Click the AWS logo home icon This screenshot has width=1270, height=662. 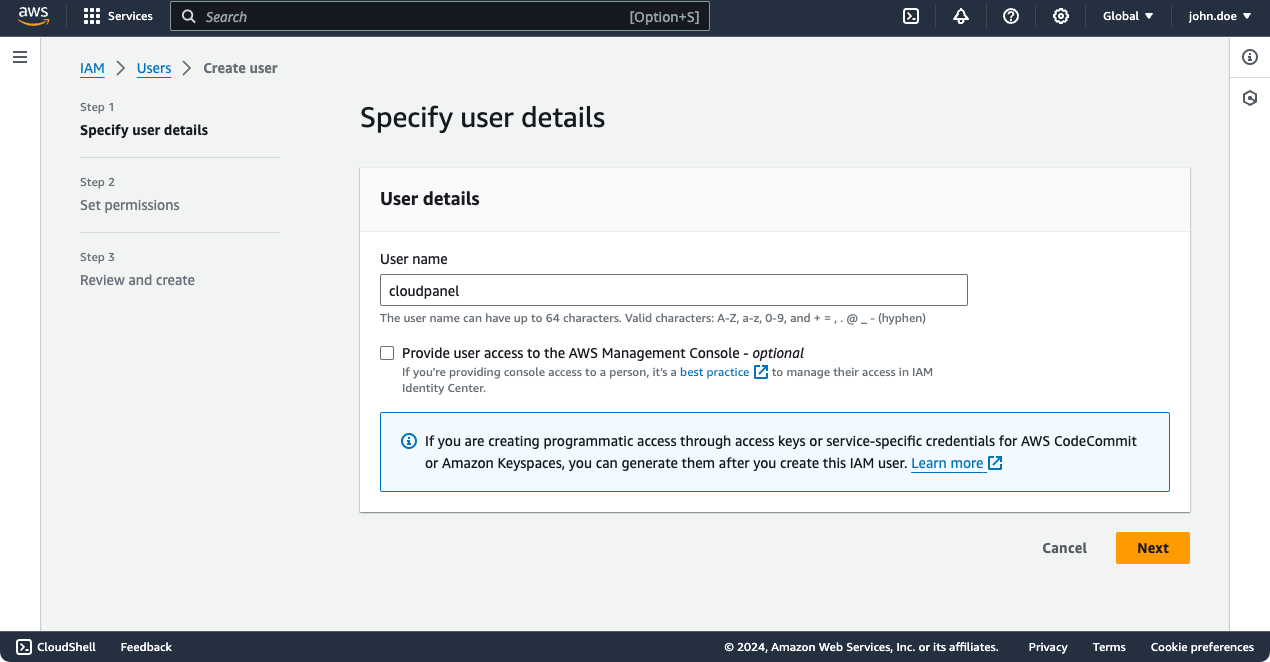coord(34,16)
